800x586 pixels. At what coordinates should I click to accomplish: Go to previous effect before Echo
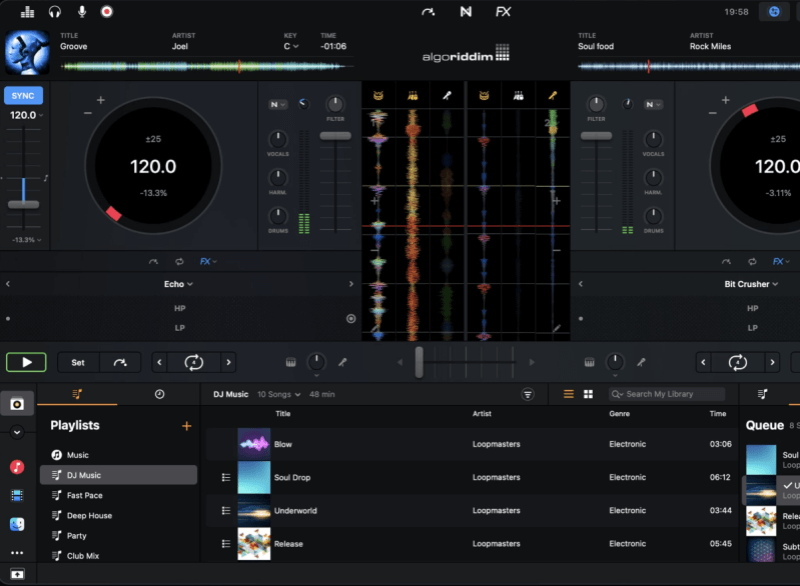click(x=8, y=284)
